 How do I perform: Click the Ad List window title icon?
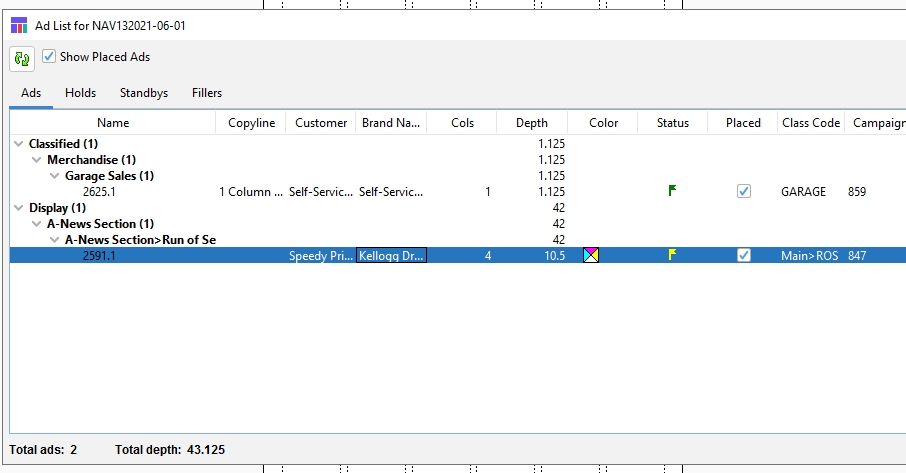tap(19, 26)
